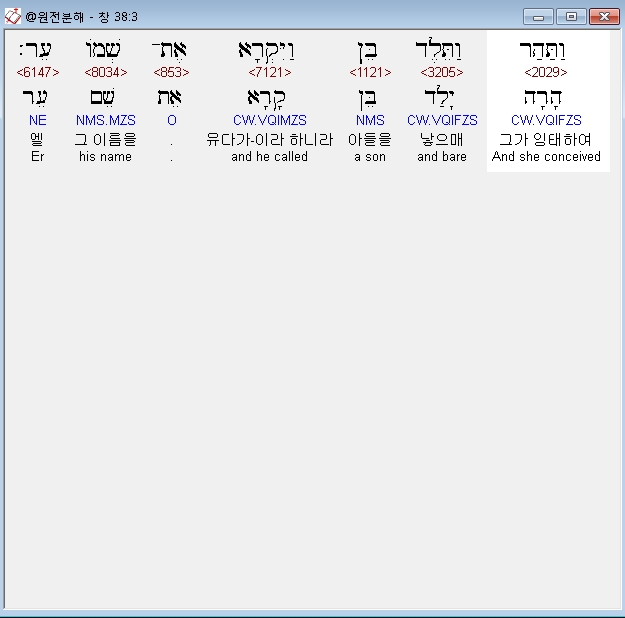625x618 pixels.
Task: Click Hebrew word above <7121>
Action: coord(266,51)
